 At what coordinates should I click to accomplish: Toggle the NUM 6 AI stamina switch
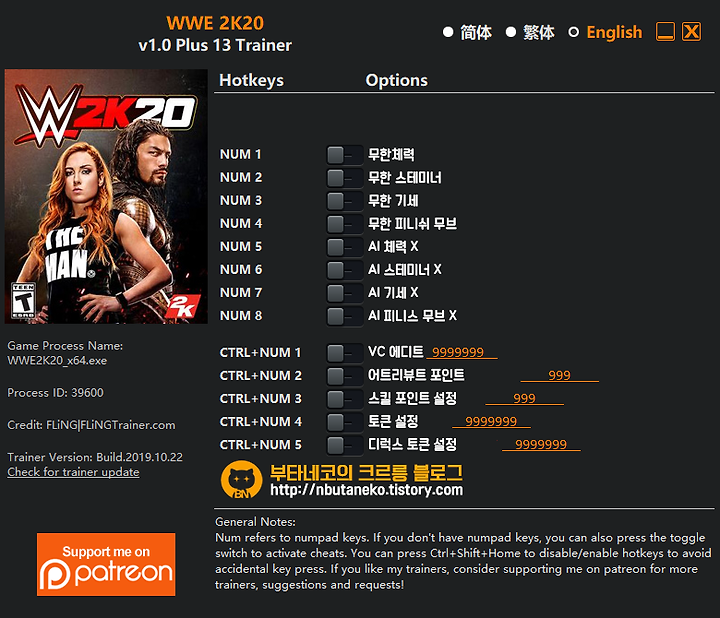(344, 270)
